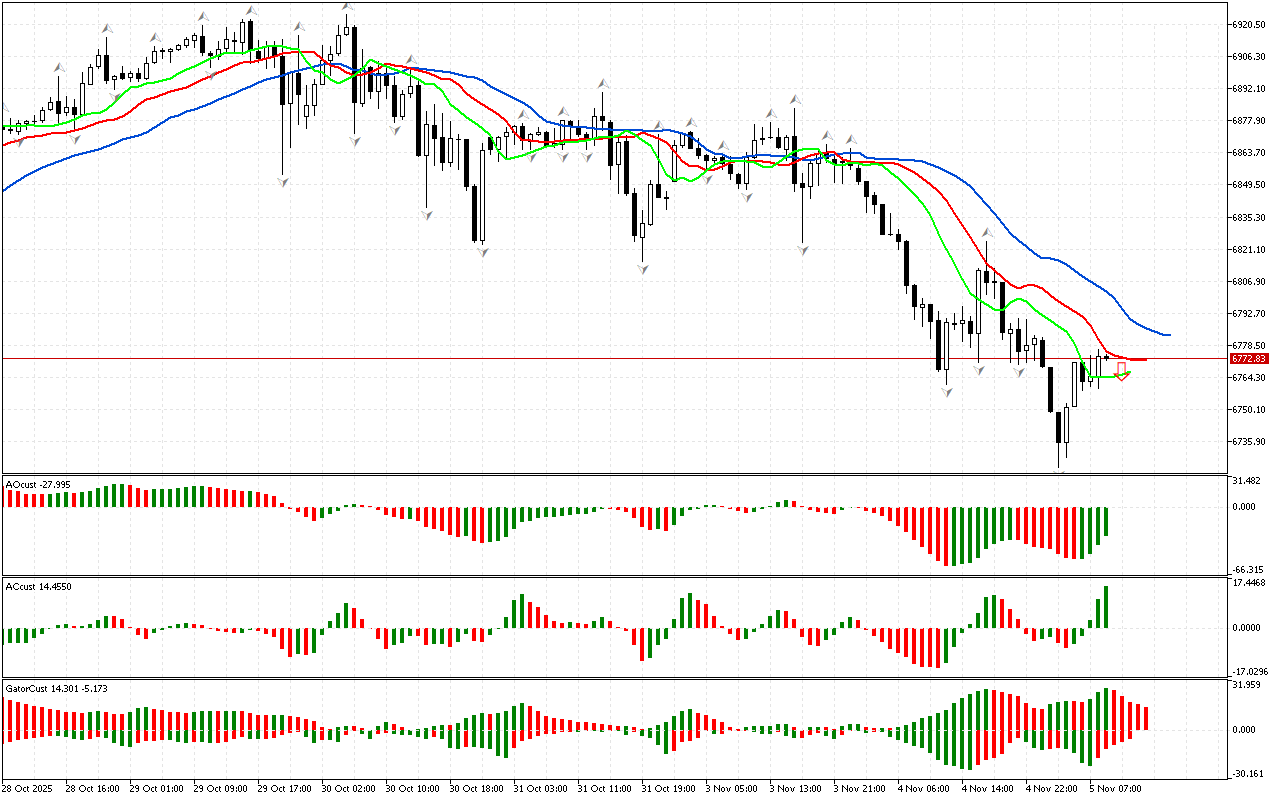Click the red current price tag 6772.83

[x=1249, y=359]
